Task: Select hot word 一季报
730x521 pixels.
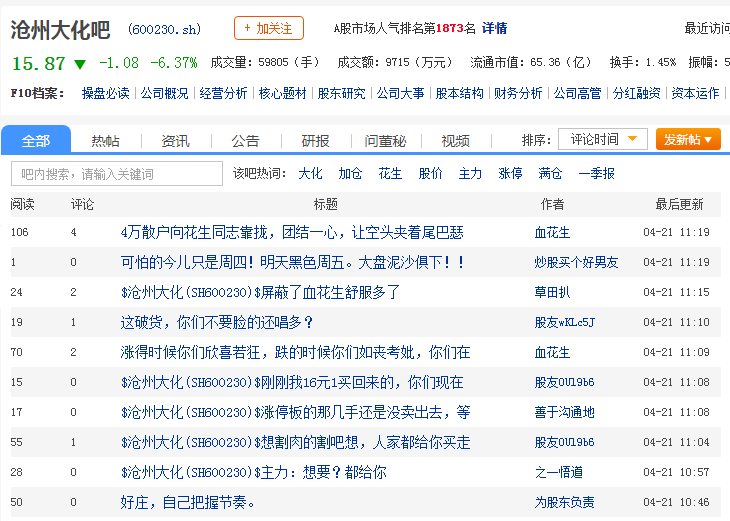Action: click(596, 174)
